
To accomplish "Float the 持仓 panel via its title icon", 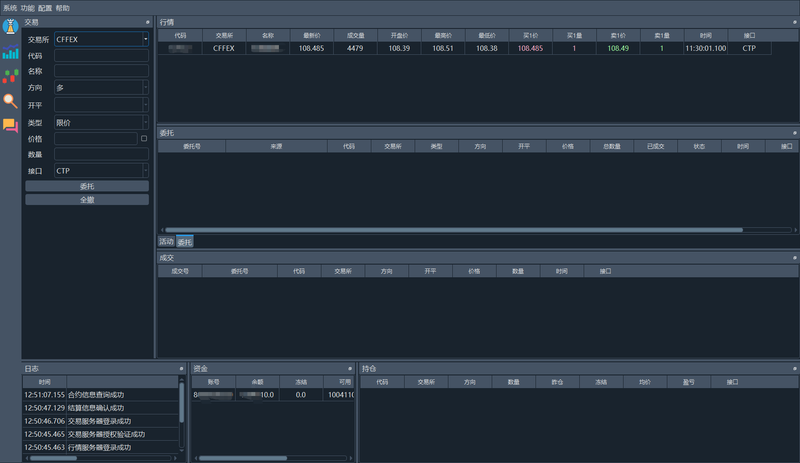I will coord(794,369).
